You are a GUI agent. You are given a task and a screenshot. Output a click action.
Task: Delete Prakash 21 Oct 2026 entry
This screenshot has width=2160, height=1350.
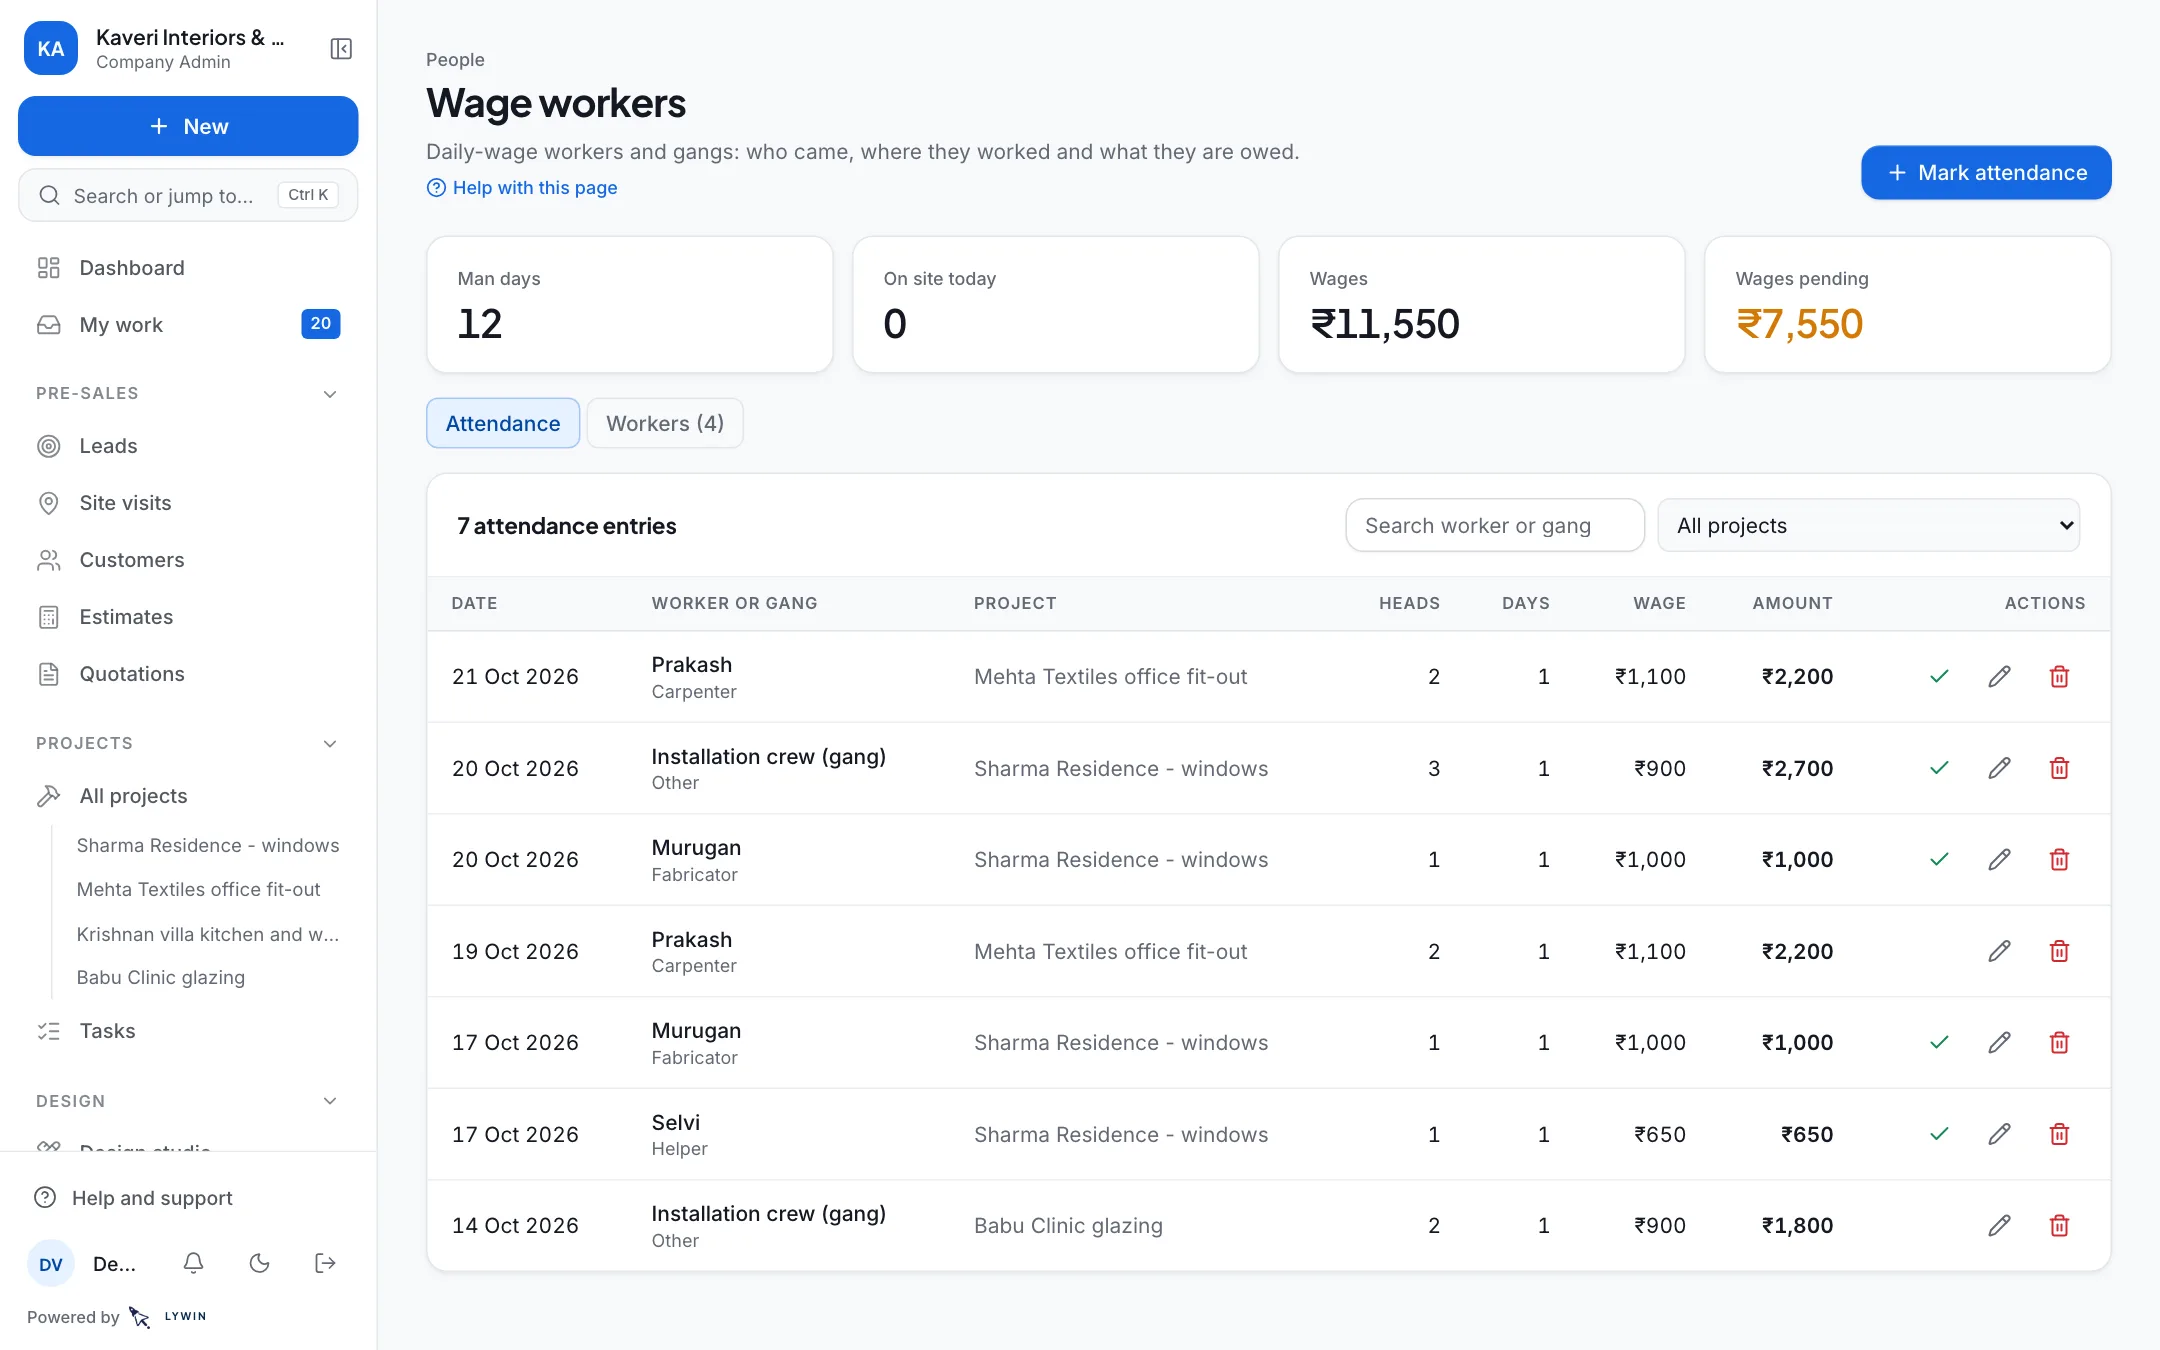pyautogui.click(x=2059, y=677)
